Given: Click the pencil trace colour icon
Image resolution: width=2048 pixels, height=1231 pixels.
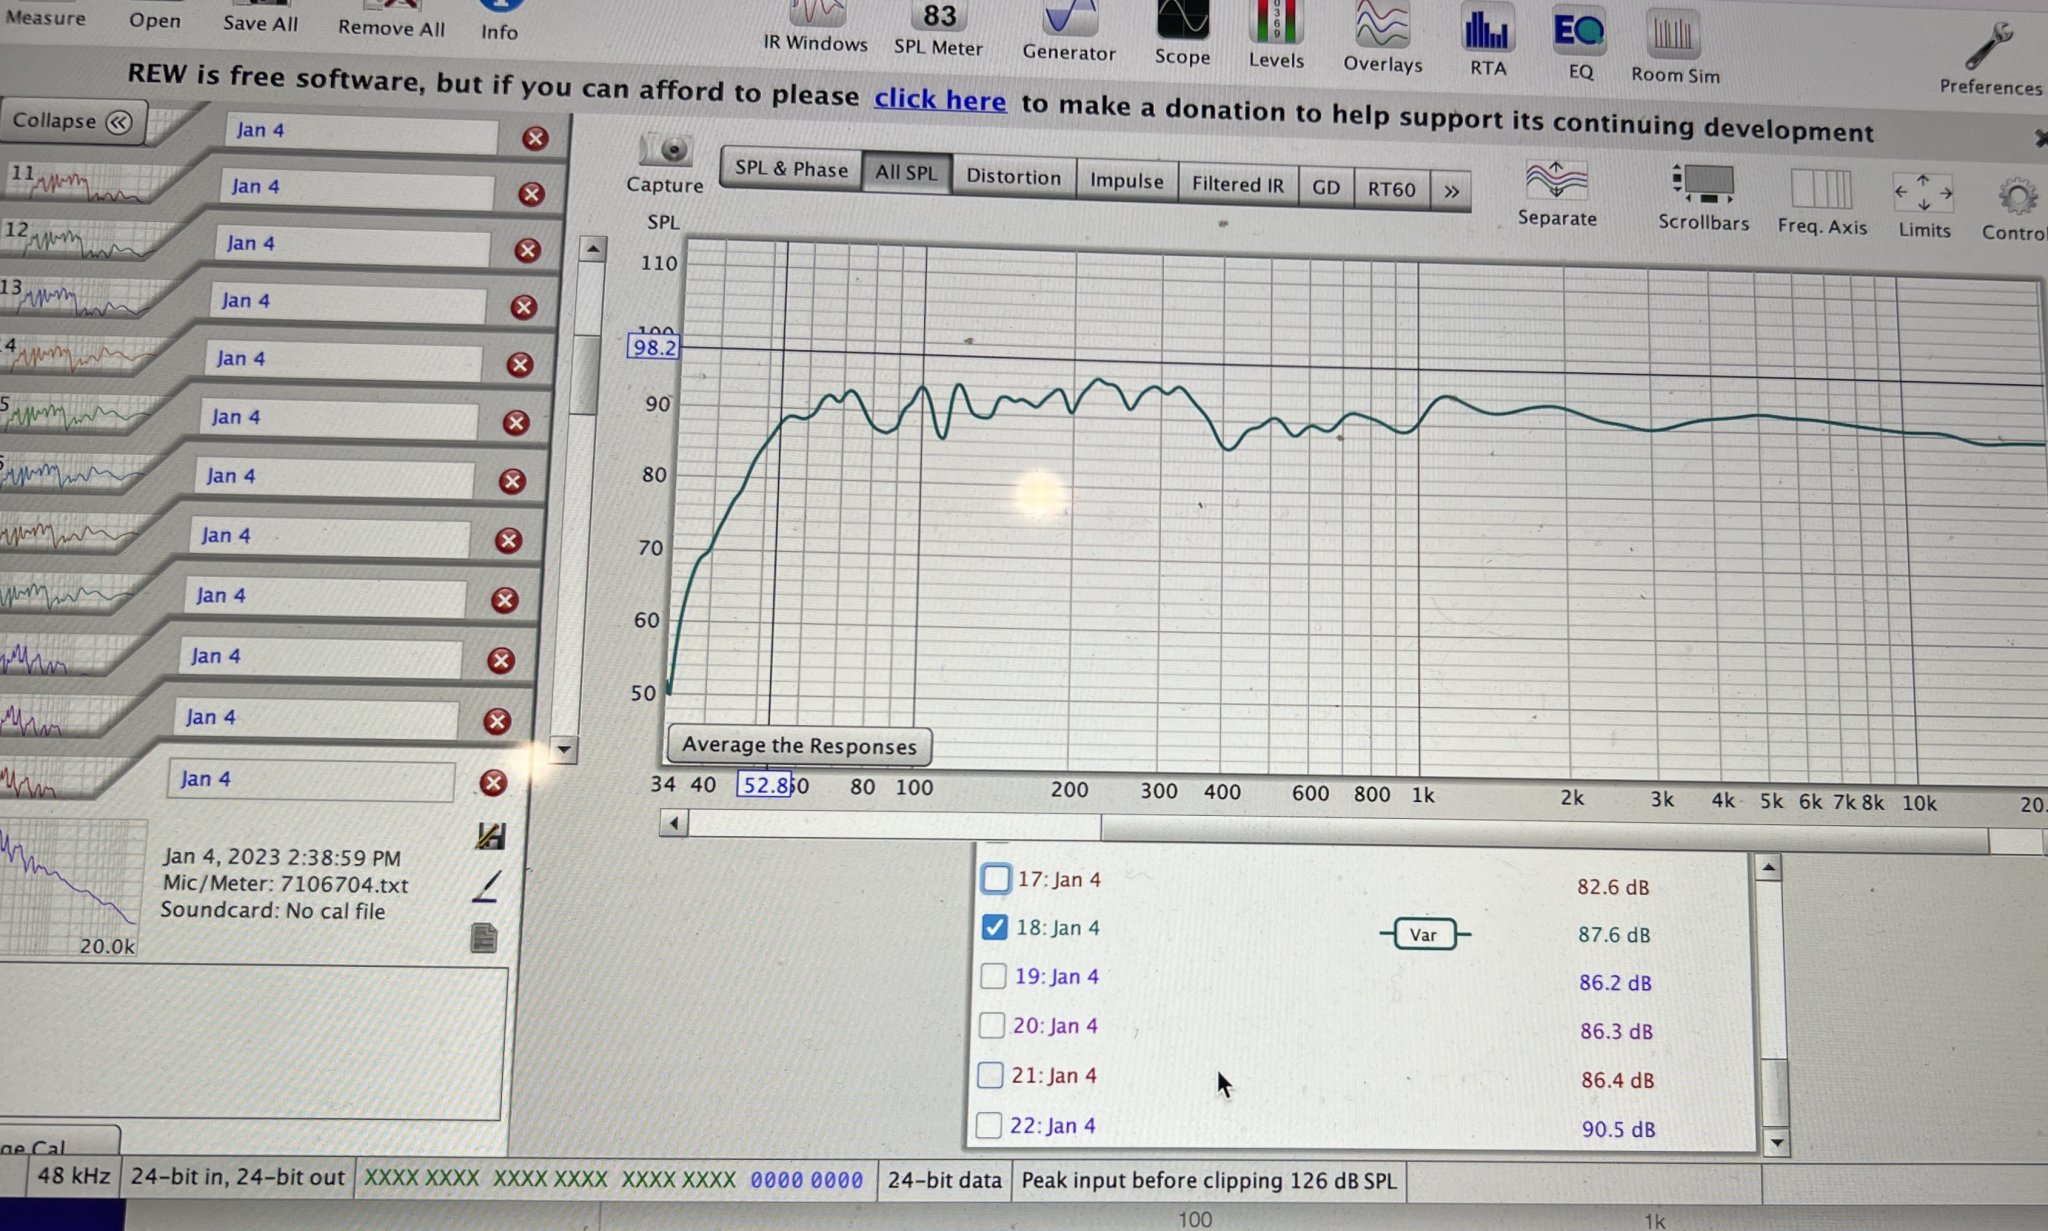Looking at the screenshot, I should coord(486,886).
